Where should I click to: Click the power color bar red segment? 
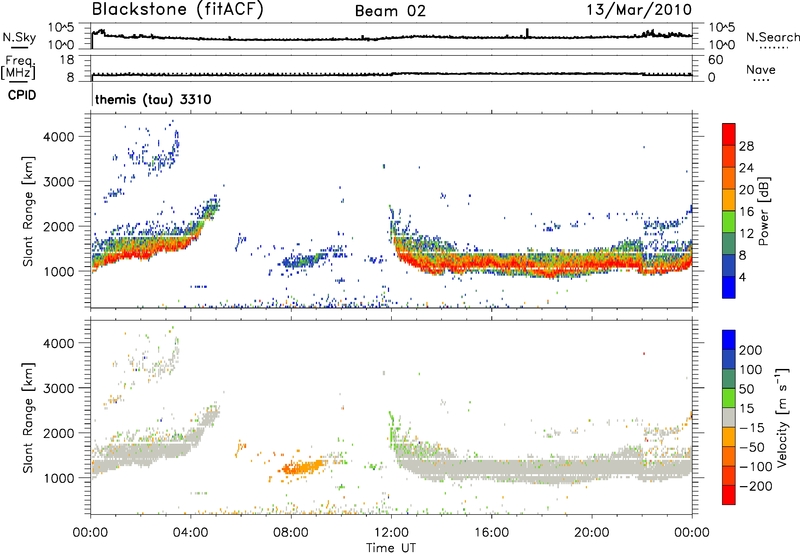[729, 134]
